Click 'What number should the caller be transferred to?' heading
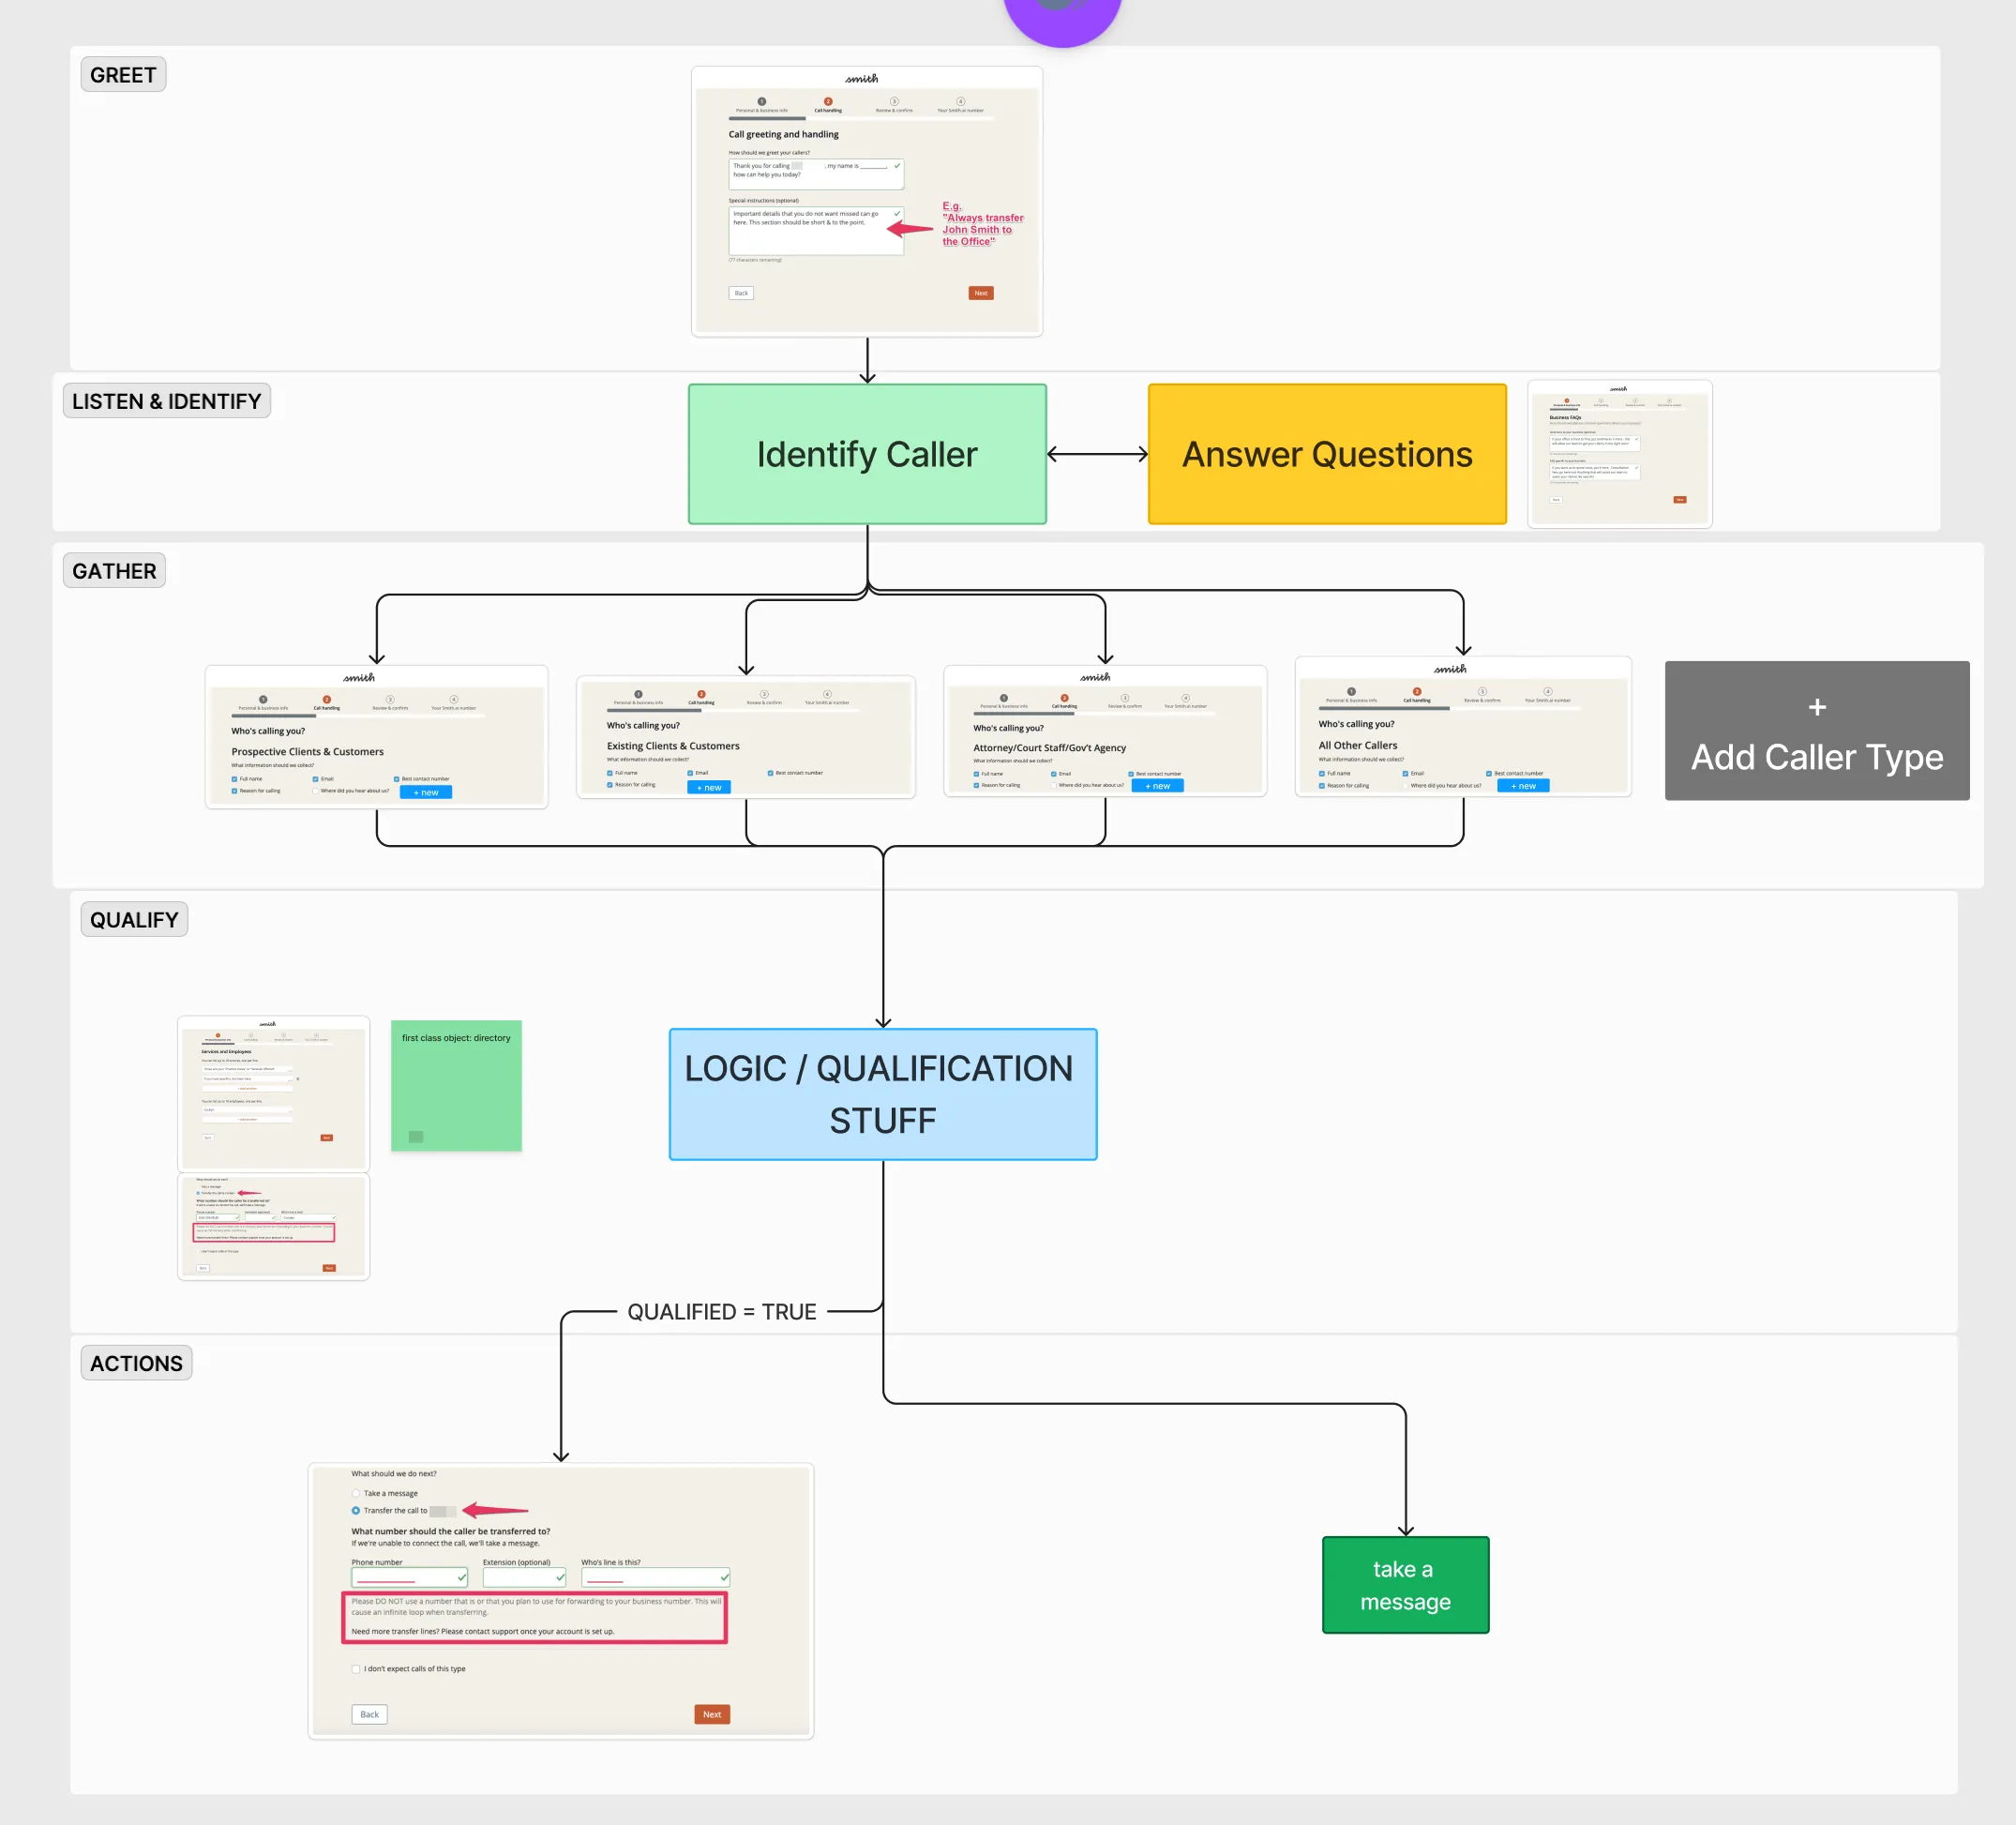The image size is (2016, 1825). (x=451, y=1531)
